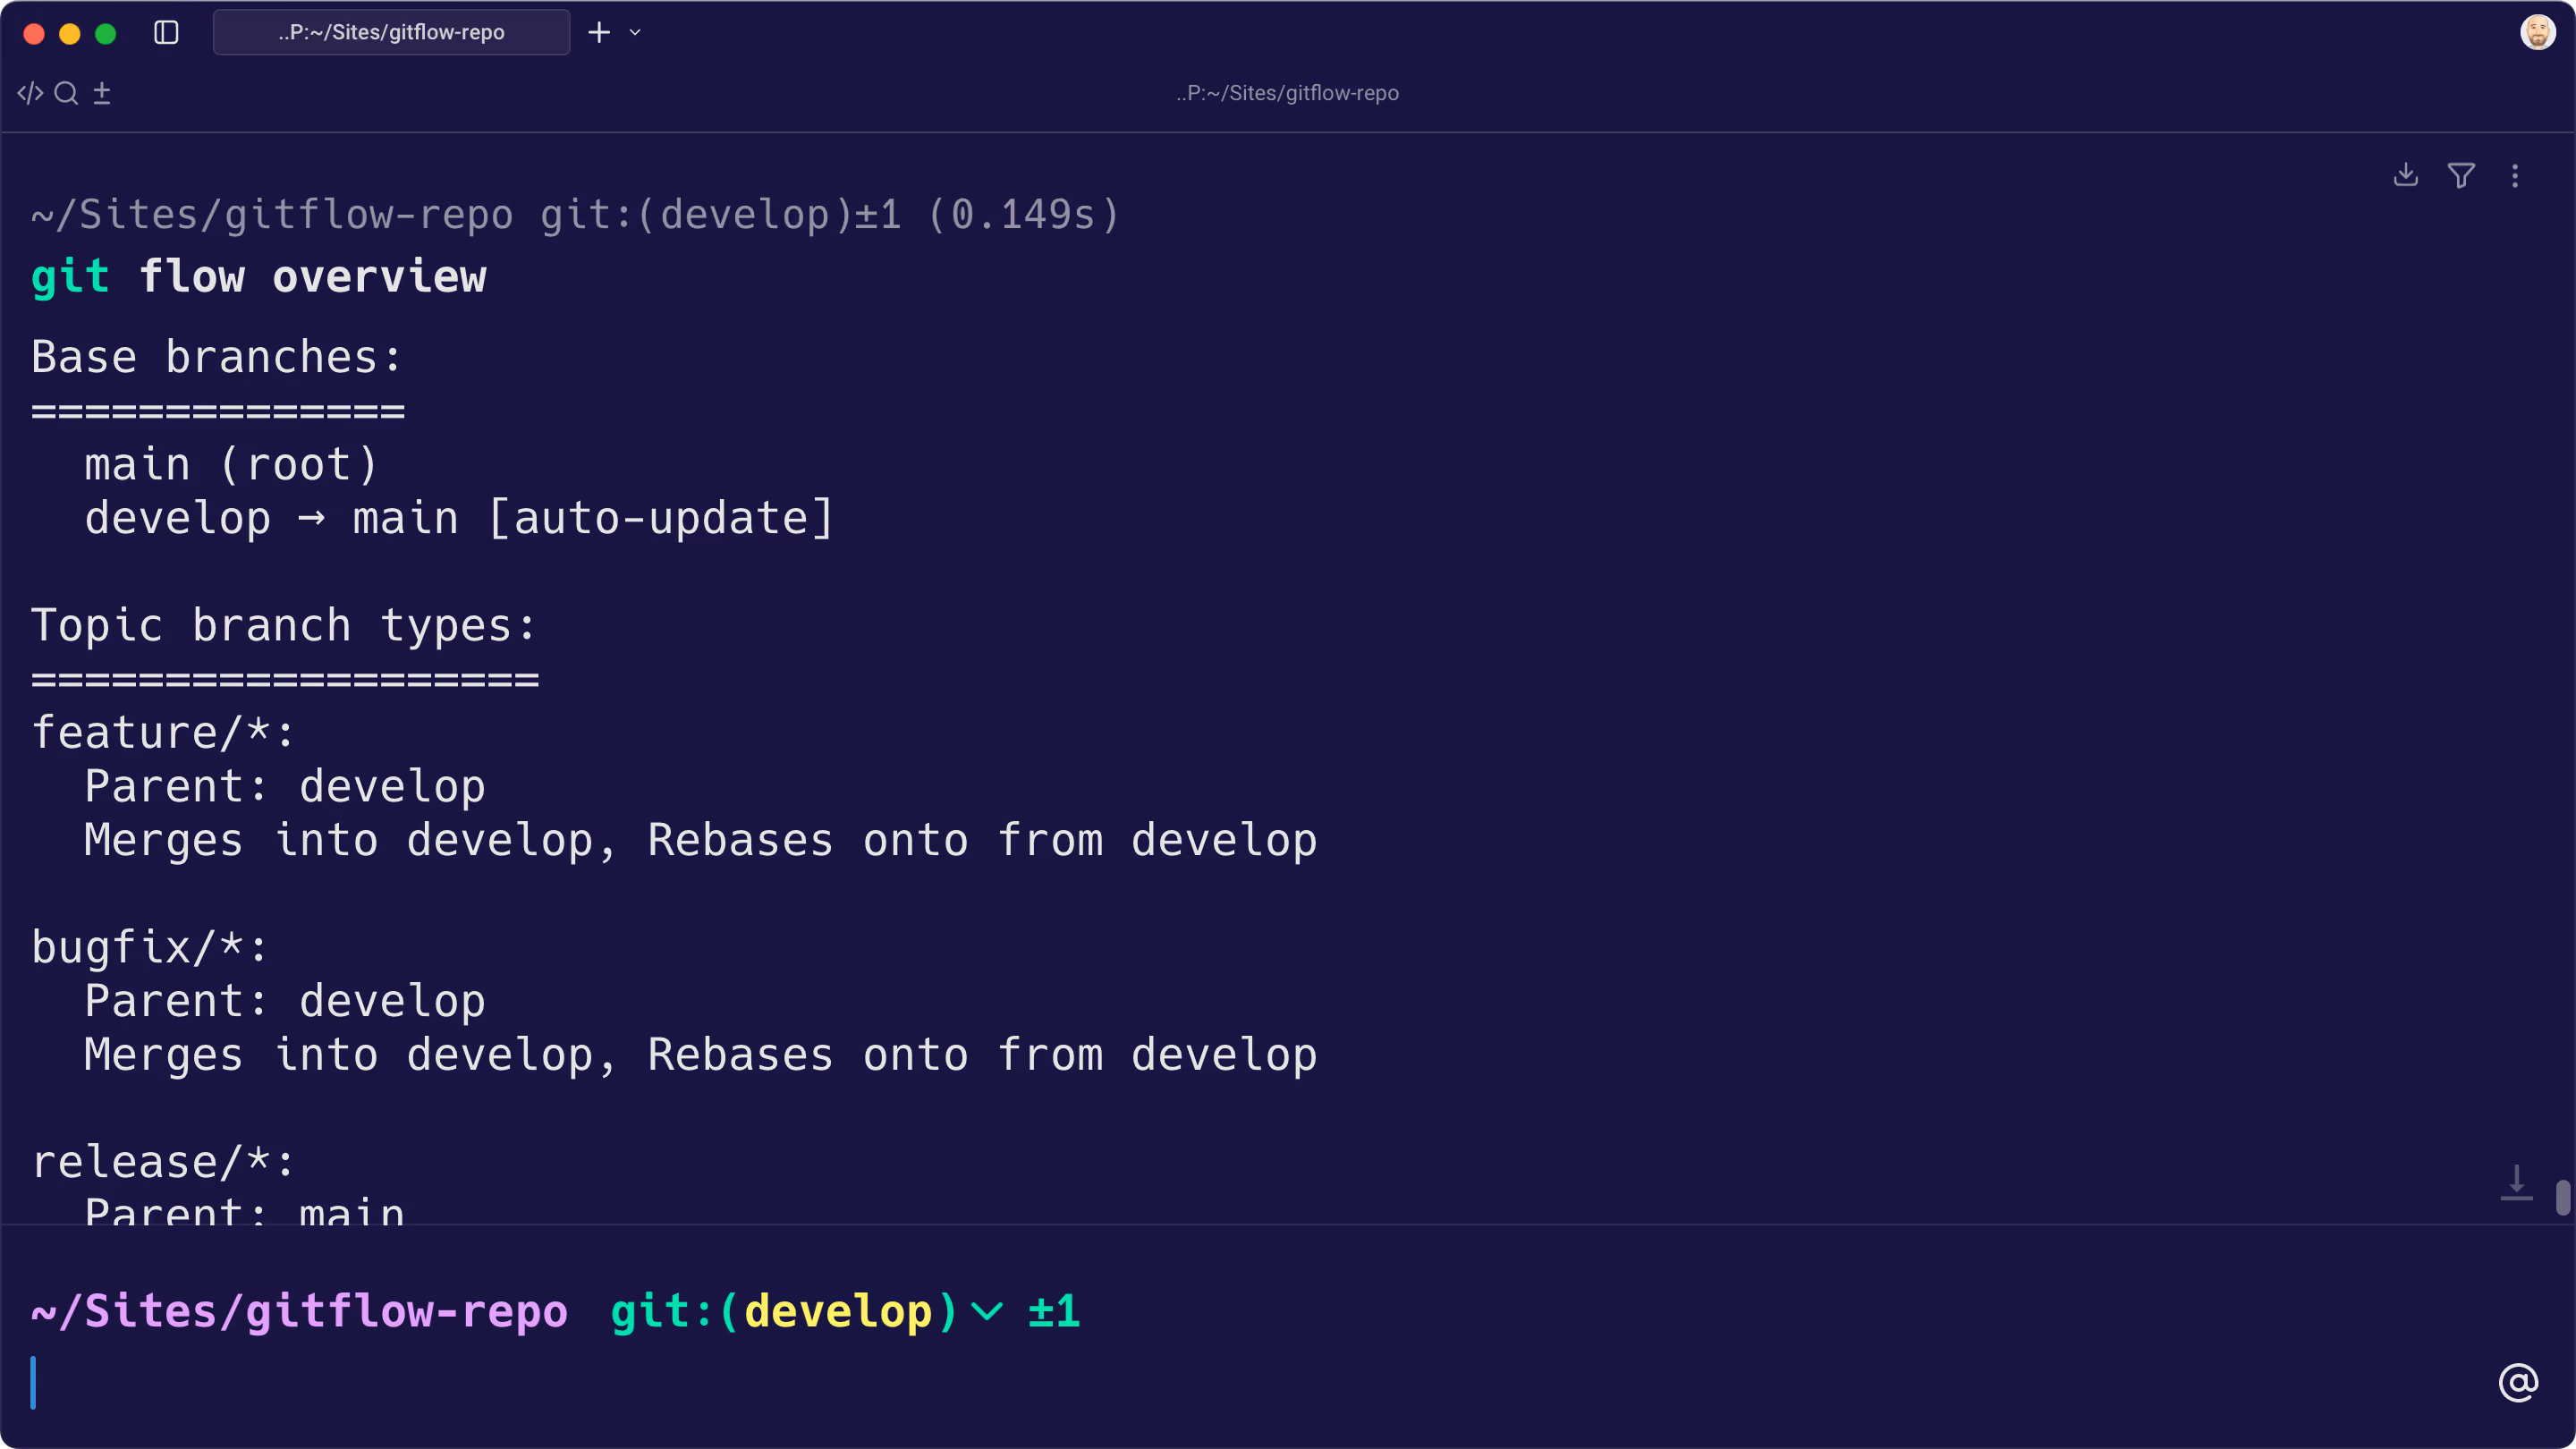
Task: Click the develop branch in prompt
Action: (838, 1311)
